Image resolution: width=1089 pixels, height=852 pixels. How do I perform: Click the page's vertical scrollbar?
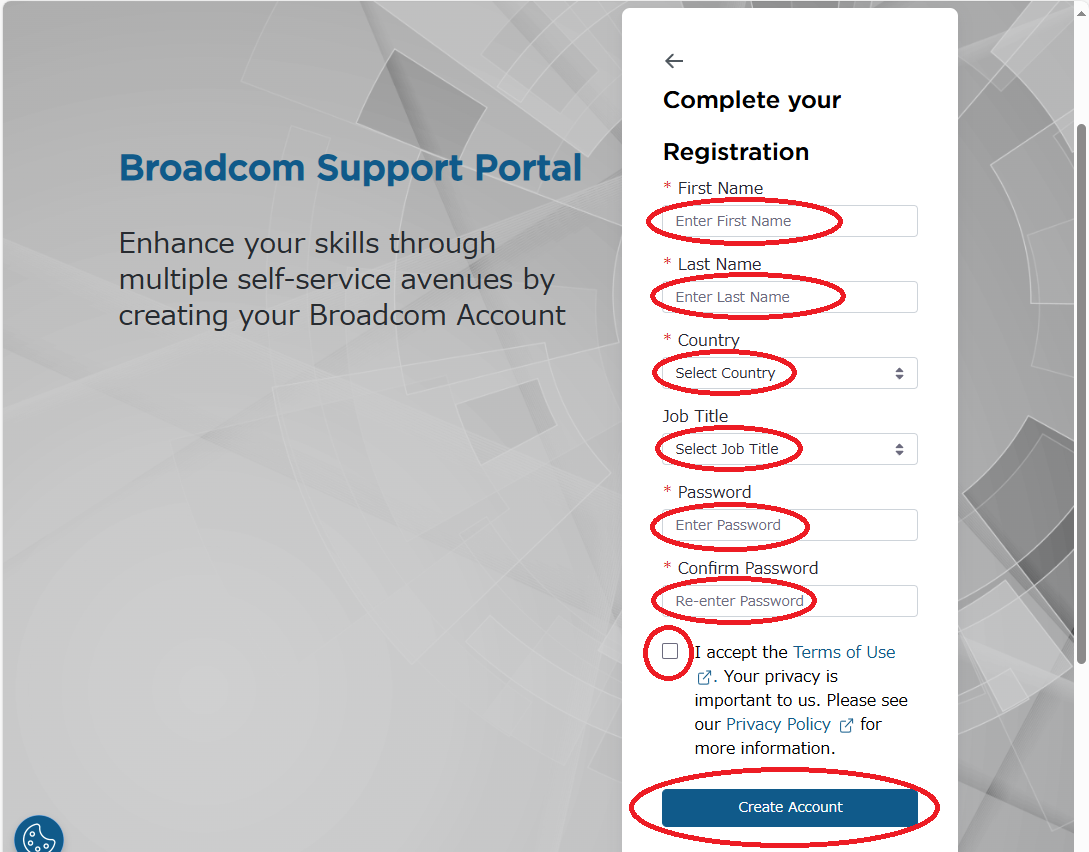click(x=1081, y=394)
